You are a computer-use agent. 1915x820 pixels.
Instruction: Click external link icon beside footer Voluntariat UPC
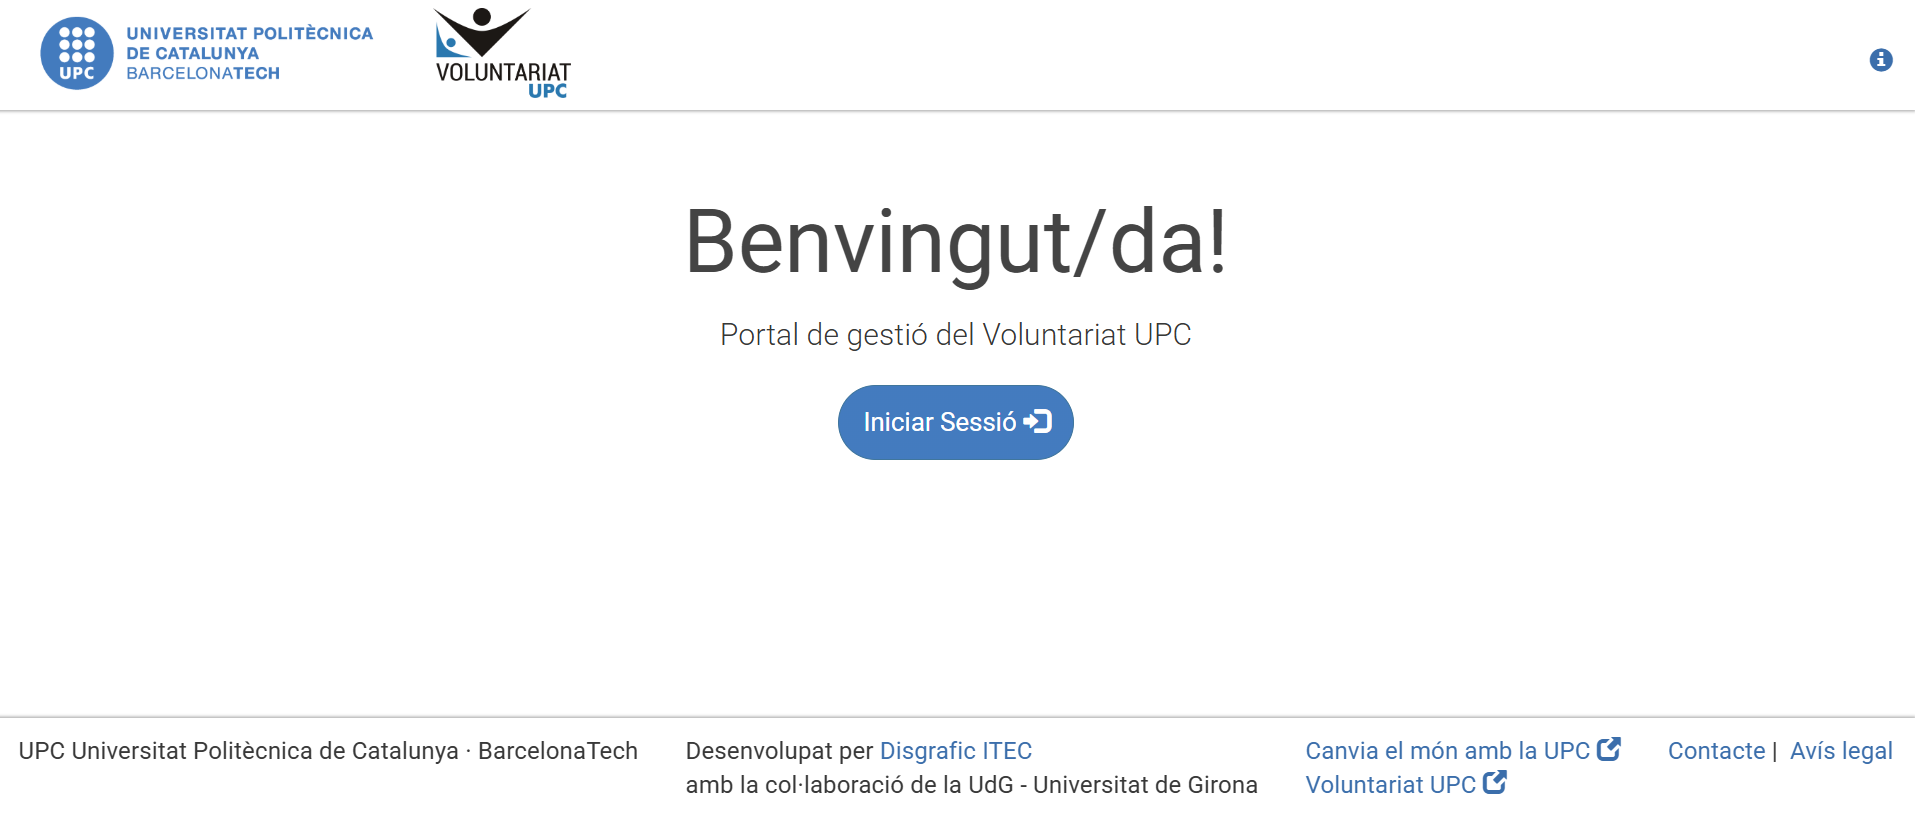click(x=1494, y=783)
